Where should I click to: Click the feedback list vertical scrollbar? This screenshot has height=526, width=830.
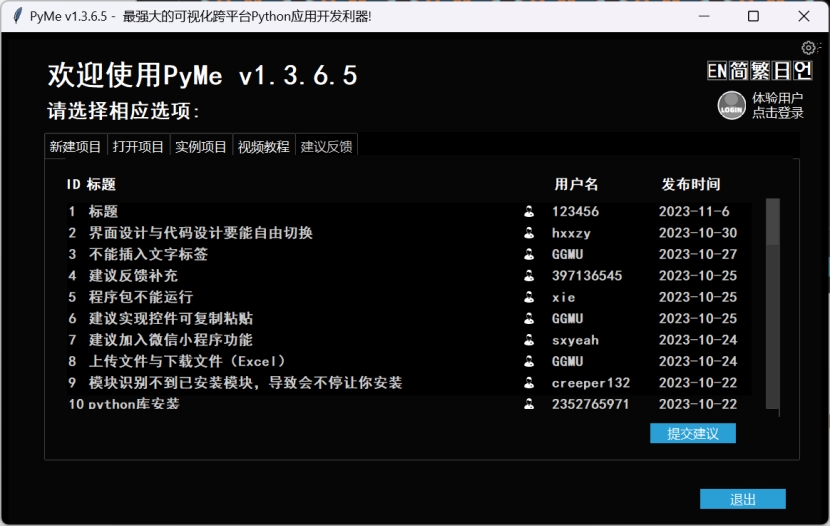coord(772,300)
